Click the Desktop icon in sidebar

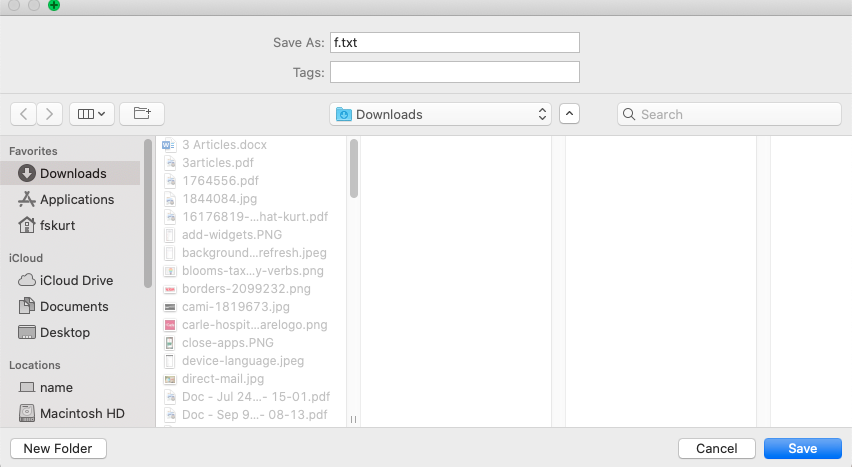click(27, 332)
